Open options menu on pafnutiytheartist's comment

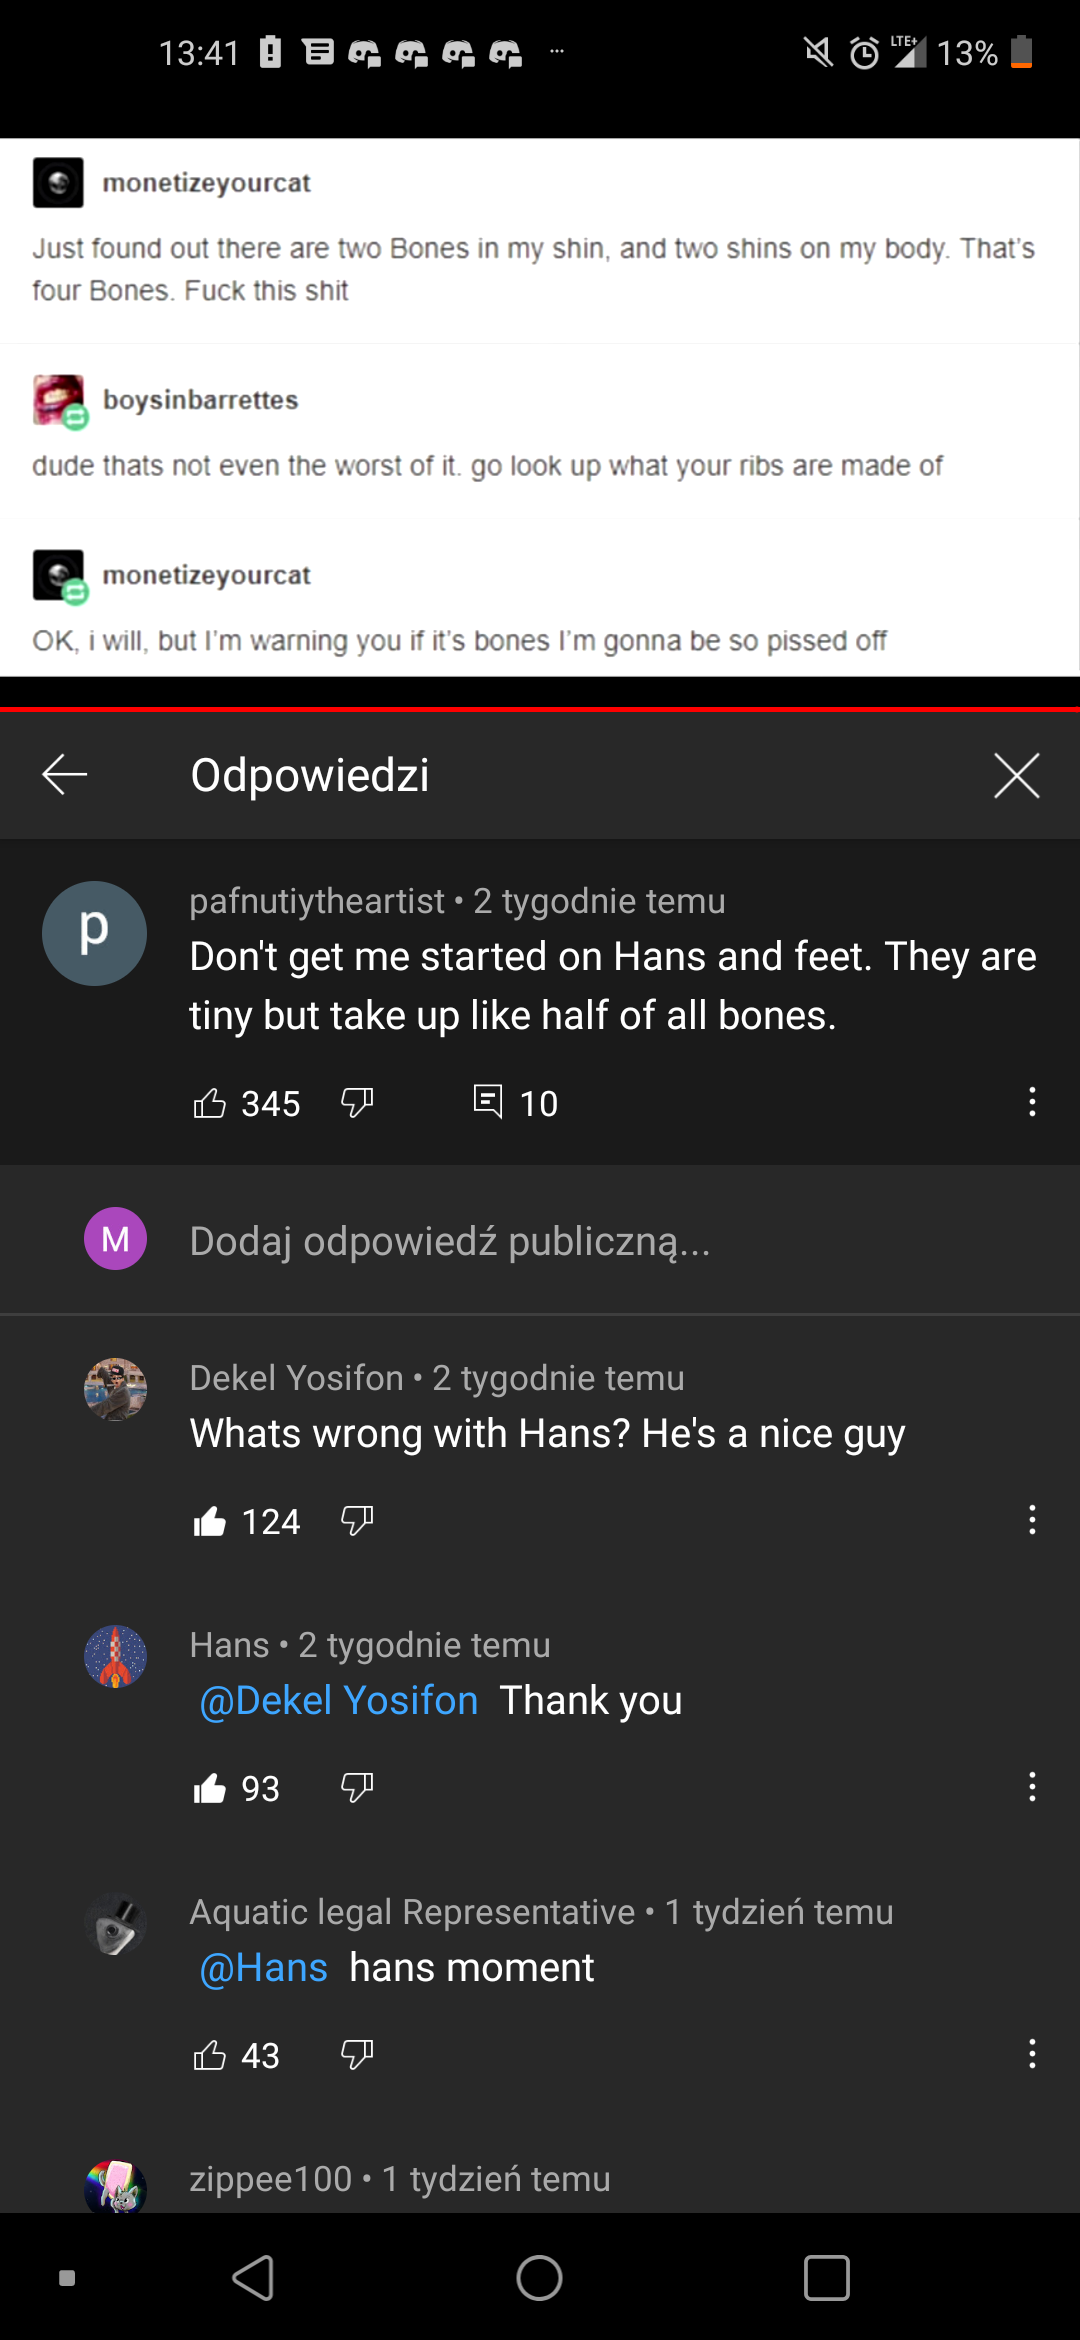click(x=1031, y=1101)
